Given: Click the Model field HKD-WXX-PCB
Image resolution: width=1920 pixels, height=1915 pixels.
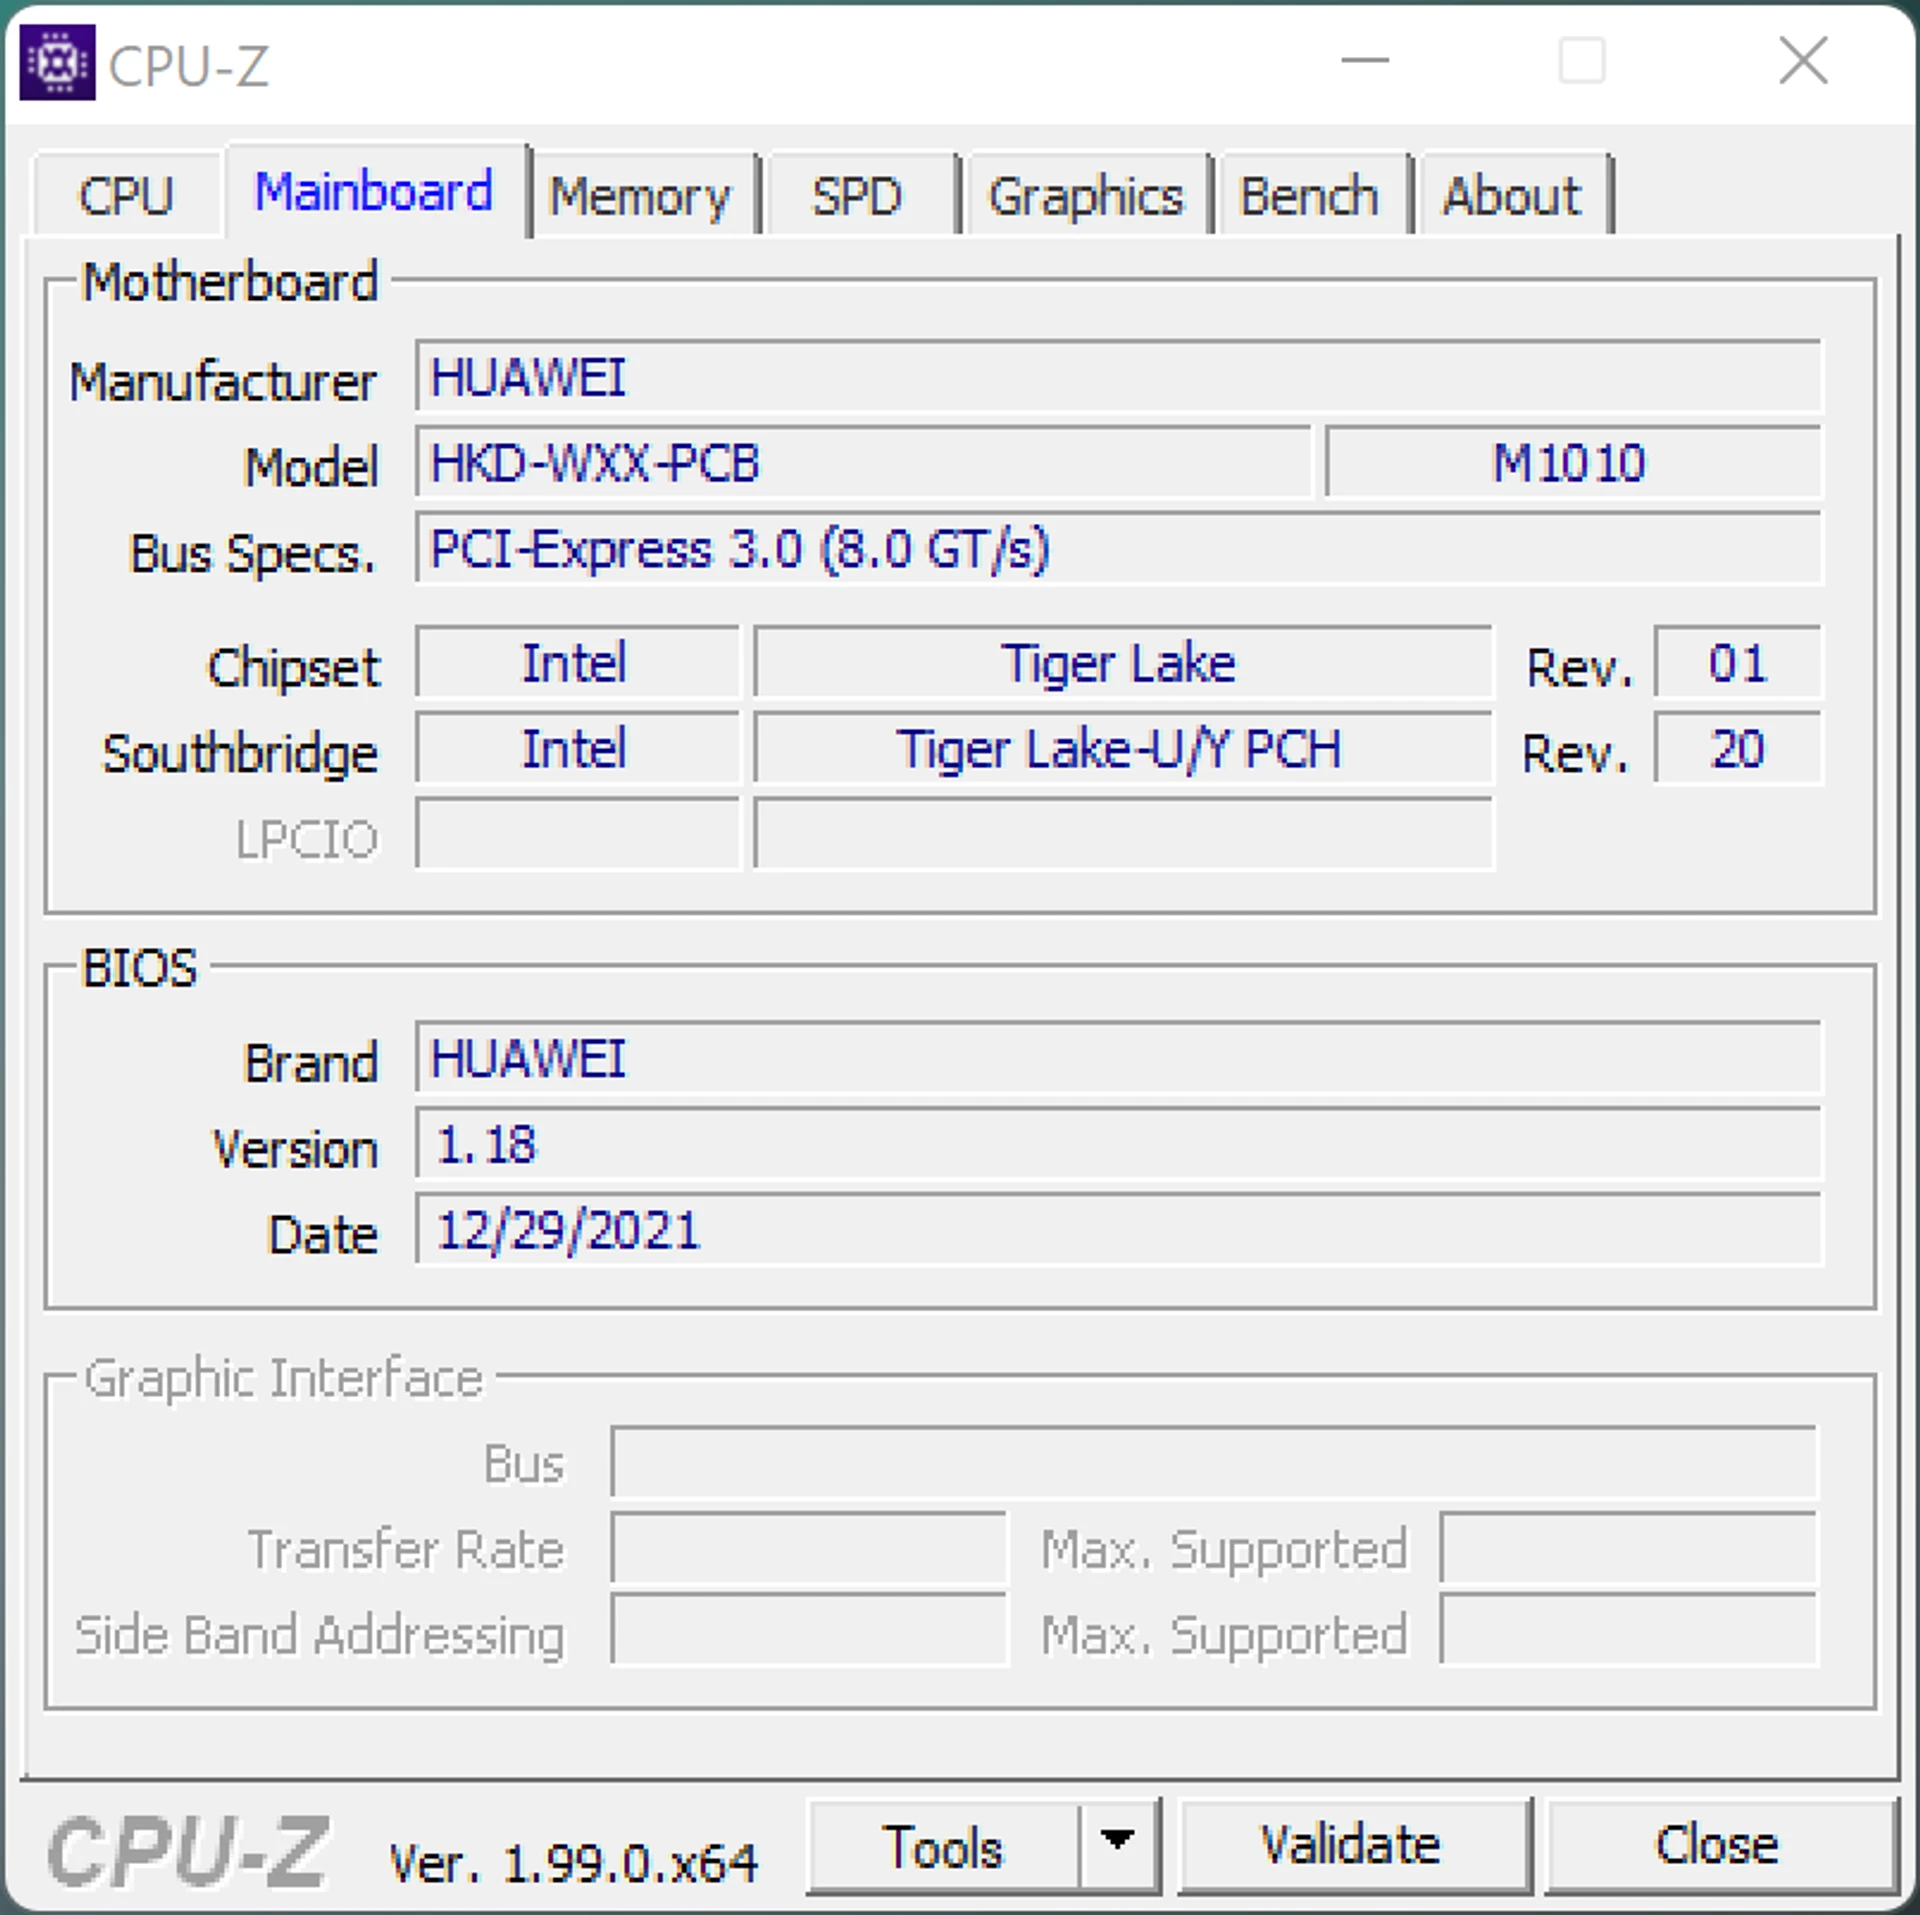Looking at the screenshot, I should (863, 462).
